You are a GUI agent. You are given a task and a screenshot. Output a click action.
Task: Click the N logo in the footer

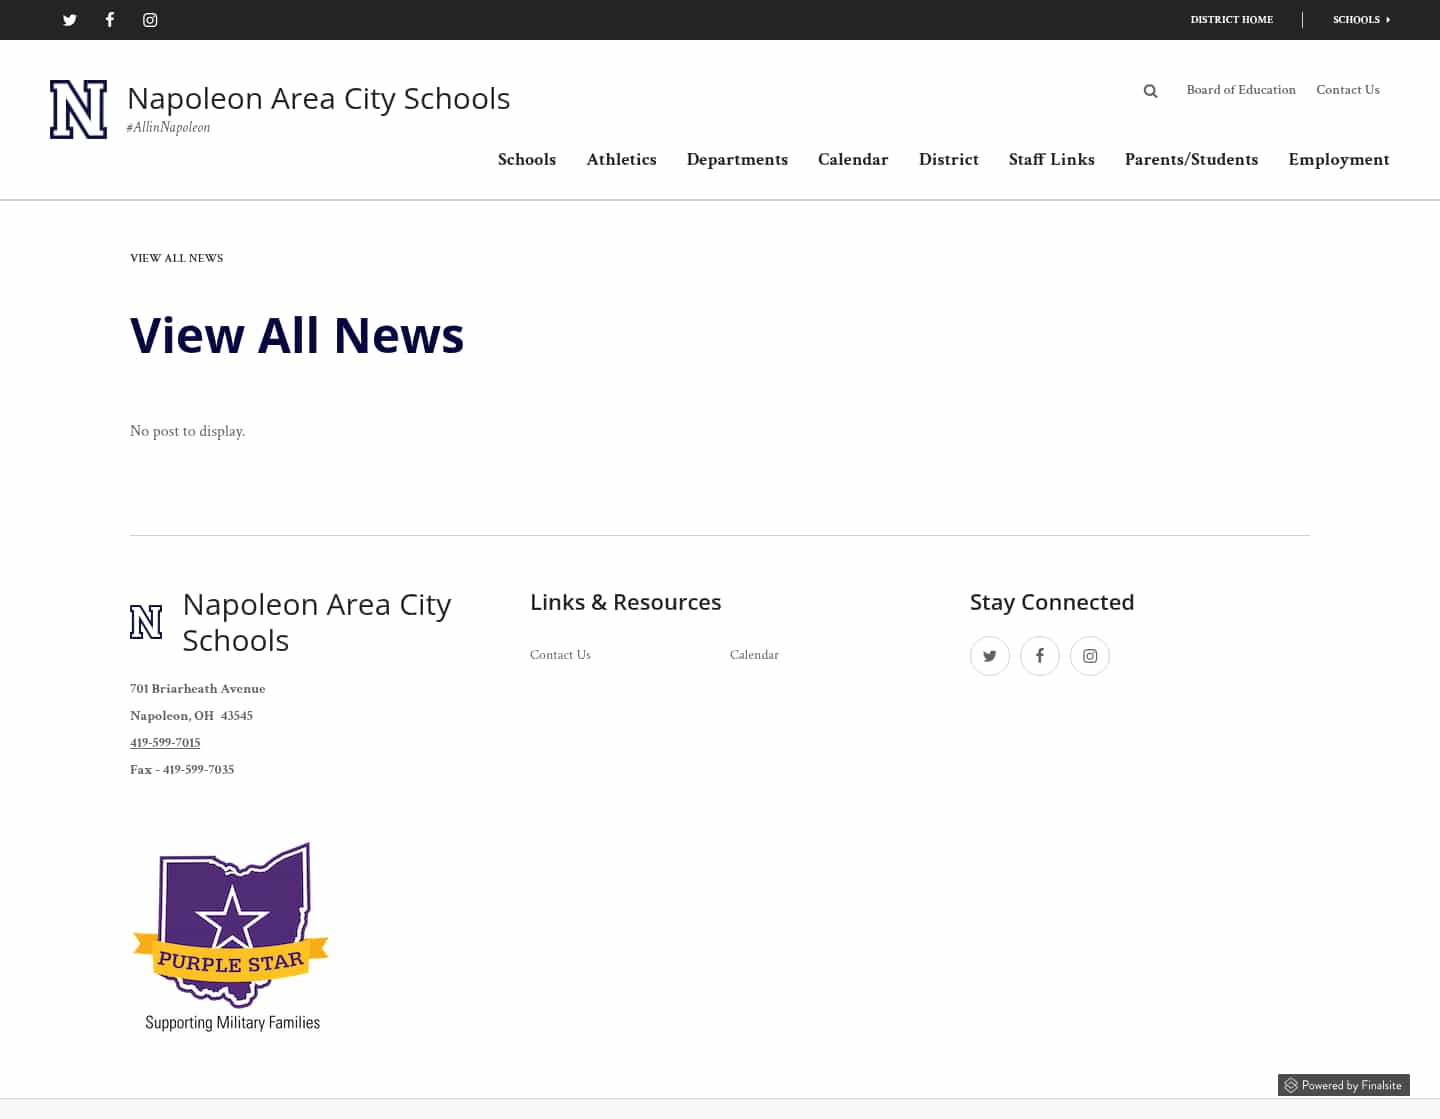tap(146, 621)
